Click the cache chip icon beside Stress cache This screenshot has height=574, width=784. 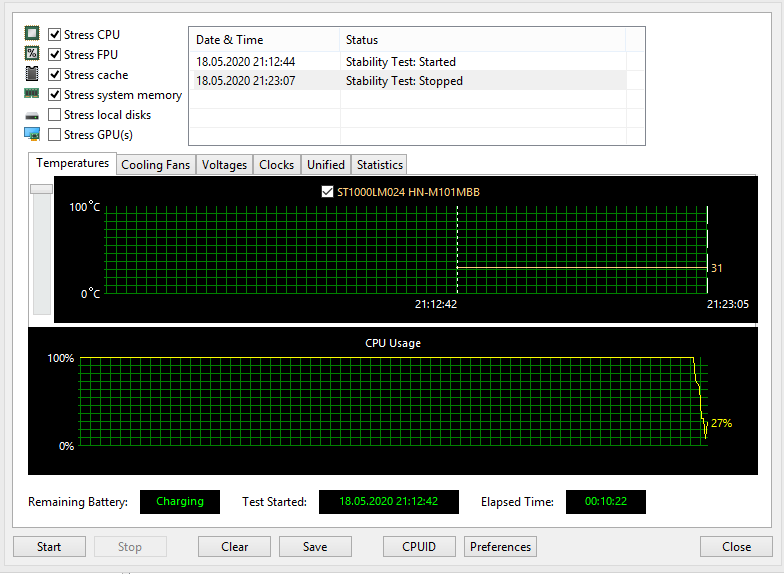click(x=32, y=74)
